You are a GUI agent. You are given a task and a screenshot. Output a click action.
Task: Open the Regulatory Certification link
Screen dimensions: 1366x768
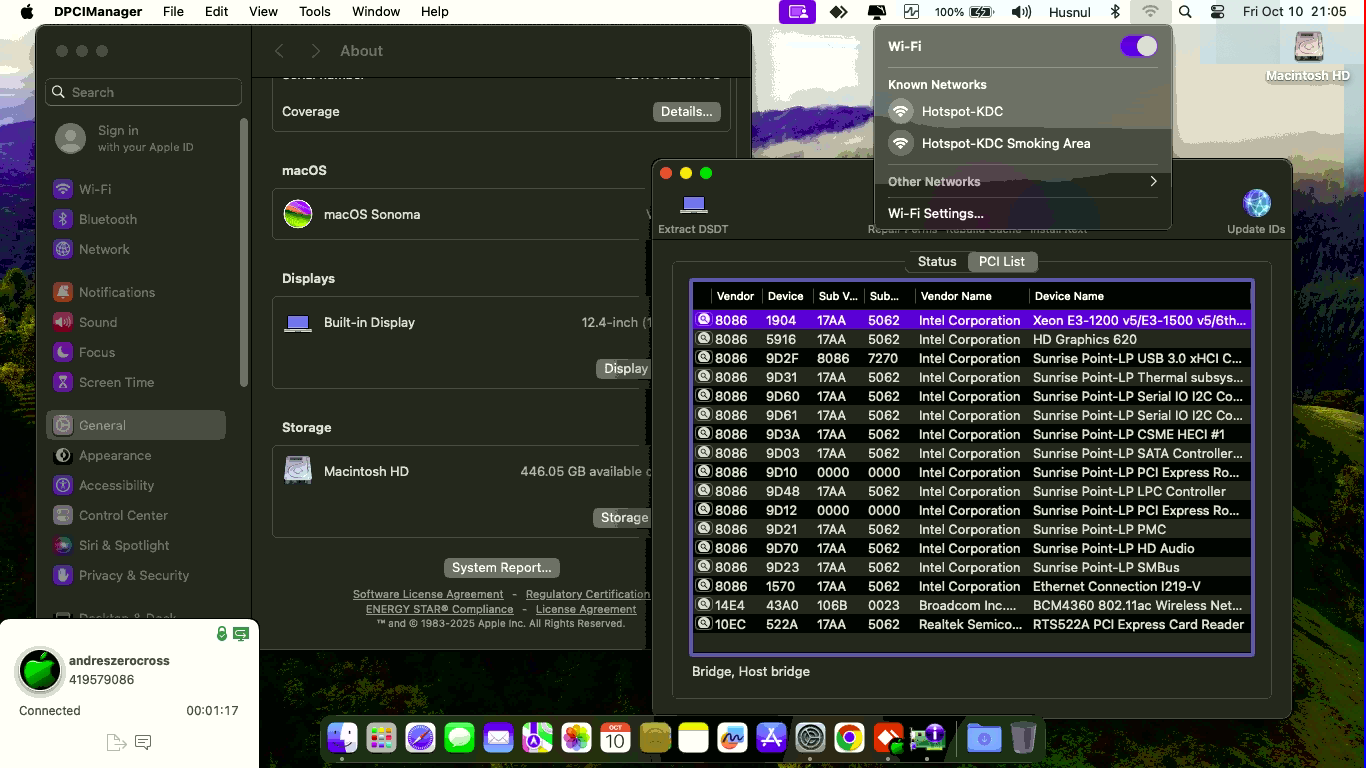pos(588,594)
